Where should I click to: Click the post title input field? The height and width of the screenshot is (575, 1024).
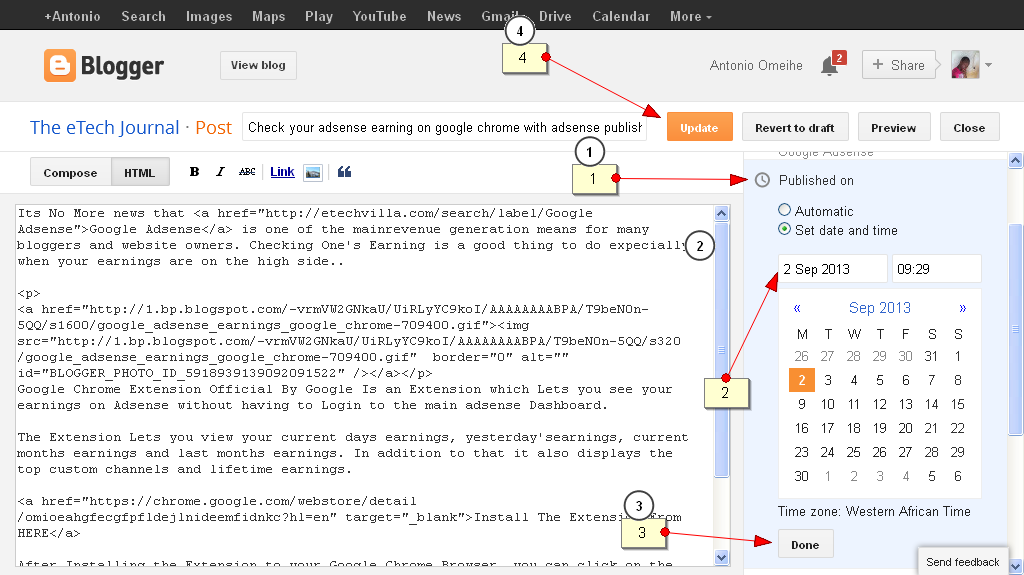pyautogui.click(x=445, y=127)
